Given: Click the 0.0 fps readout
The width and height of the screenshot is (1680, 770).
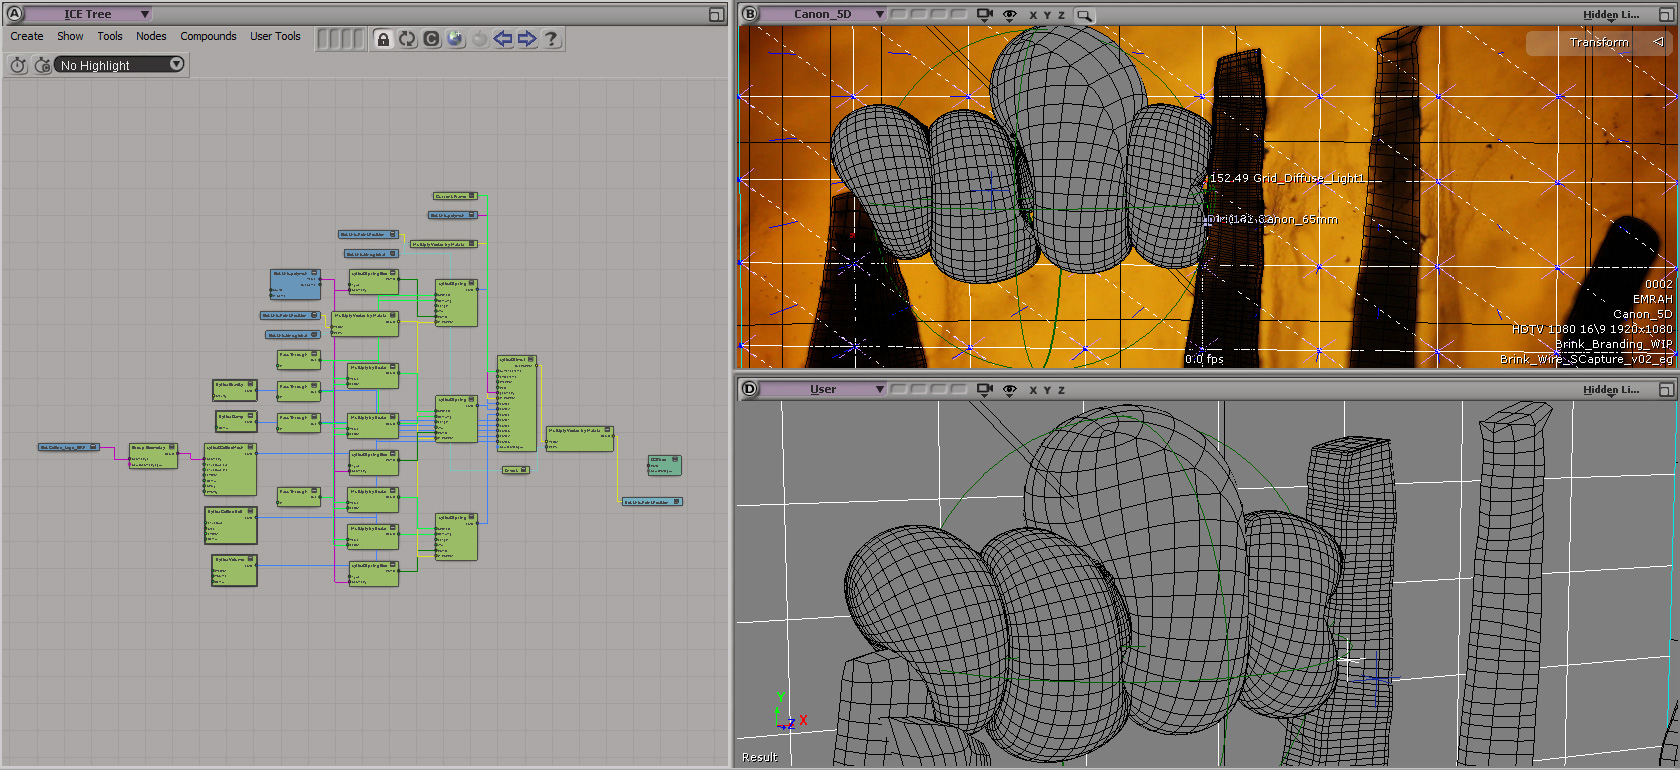Looking at the screenshot, I should 1204,359.
